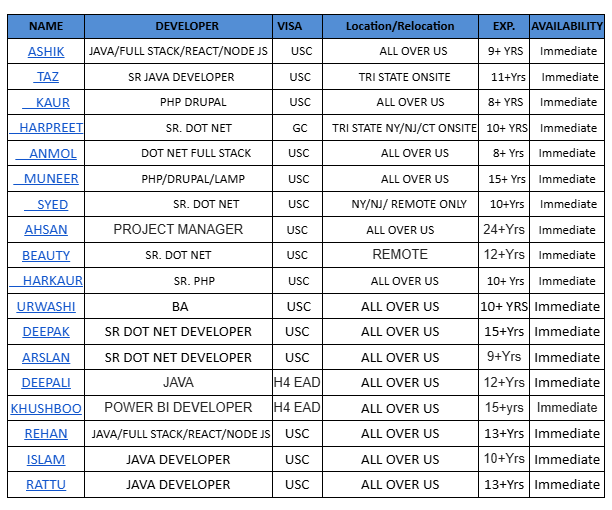Screen dimensions: 612x510
Task: Select the DEEPALI name link
Action: [x=46, y=383]
